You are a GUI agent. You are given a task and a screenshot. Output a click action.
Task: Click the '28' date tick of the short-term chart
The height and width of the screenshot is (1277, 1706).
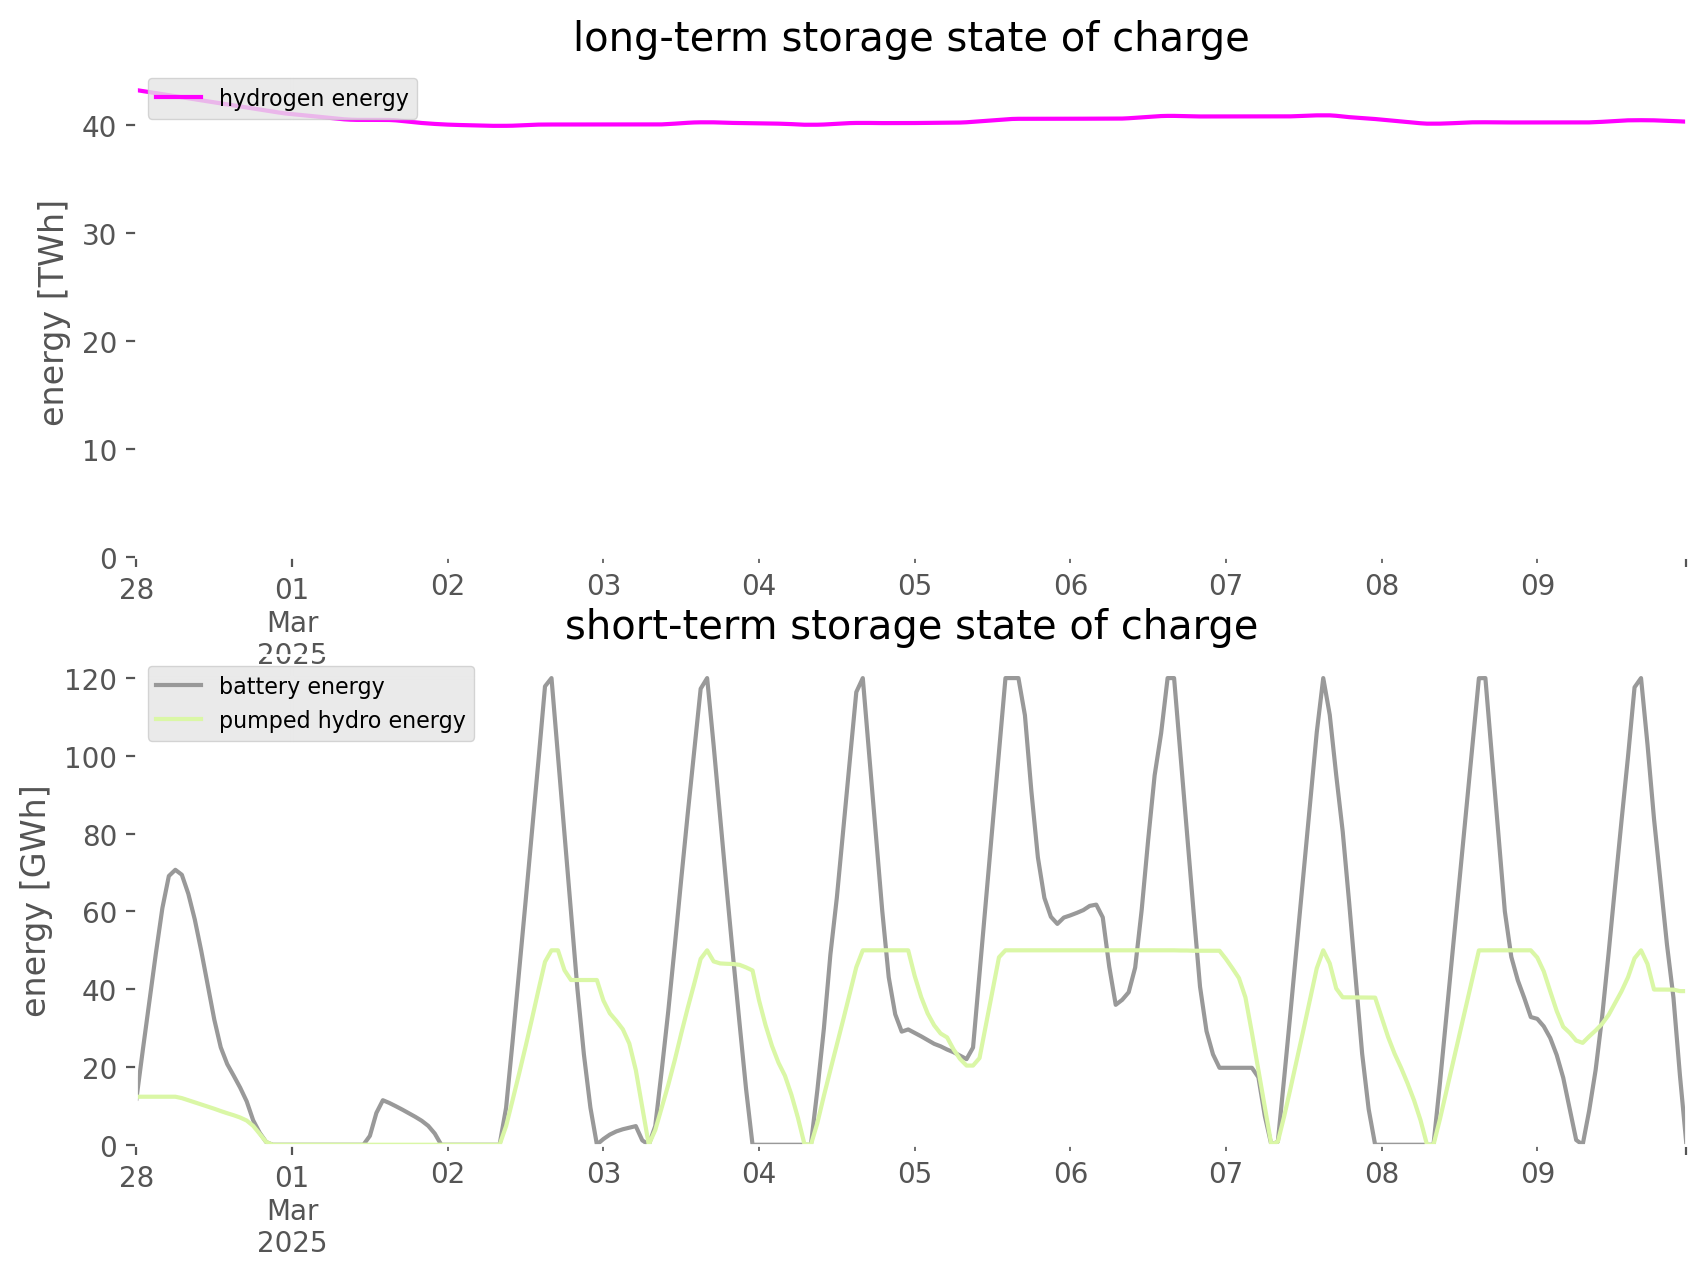(137, 1176)
